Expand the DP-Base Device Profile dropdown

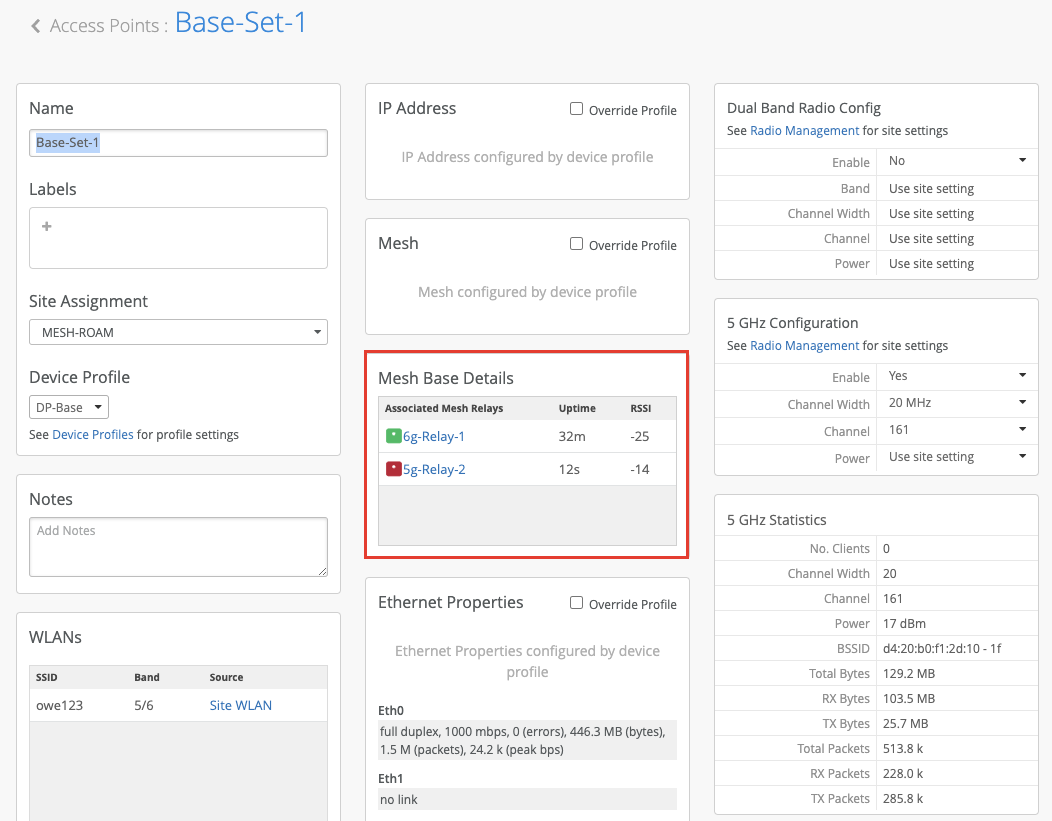pyautogui.click(x=69, y=407)
